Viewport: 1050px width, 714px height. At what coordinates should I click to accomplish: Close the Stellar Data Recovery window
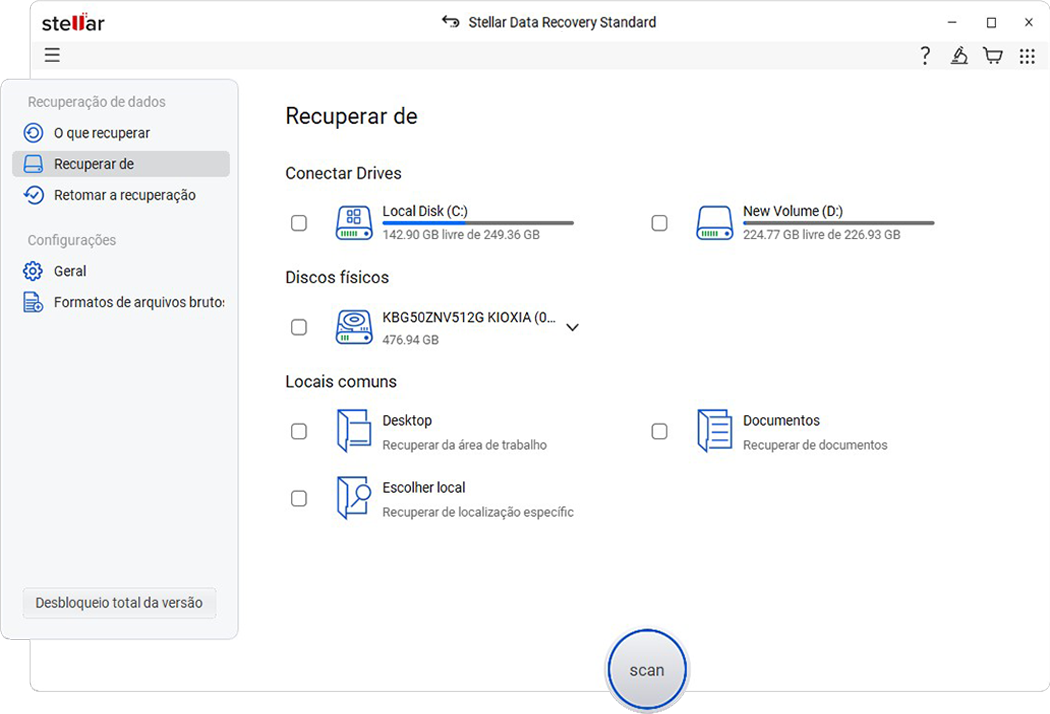[1029, 22]
